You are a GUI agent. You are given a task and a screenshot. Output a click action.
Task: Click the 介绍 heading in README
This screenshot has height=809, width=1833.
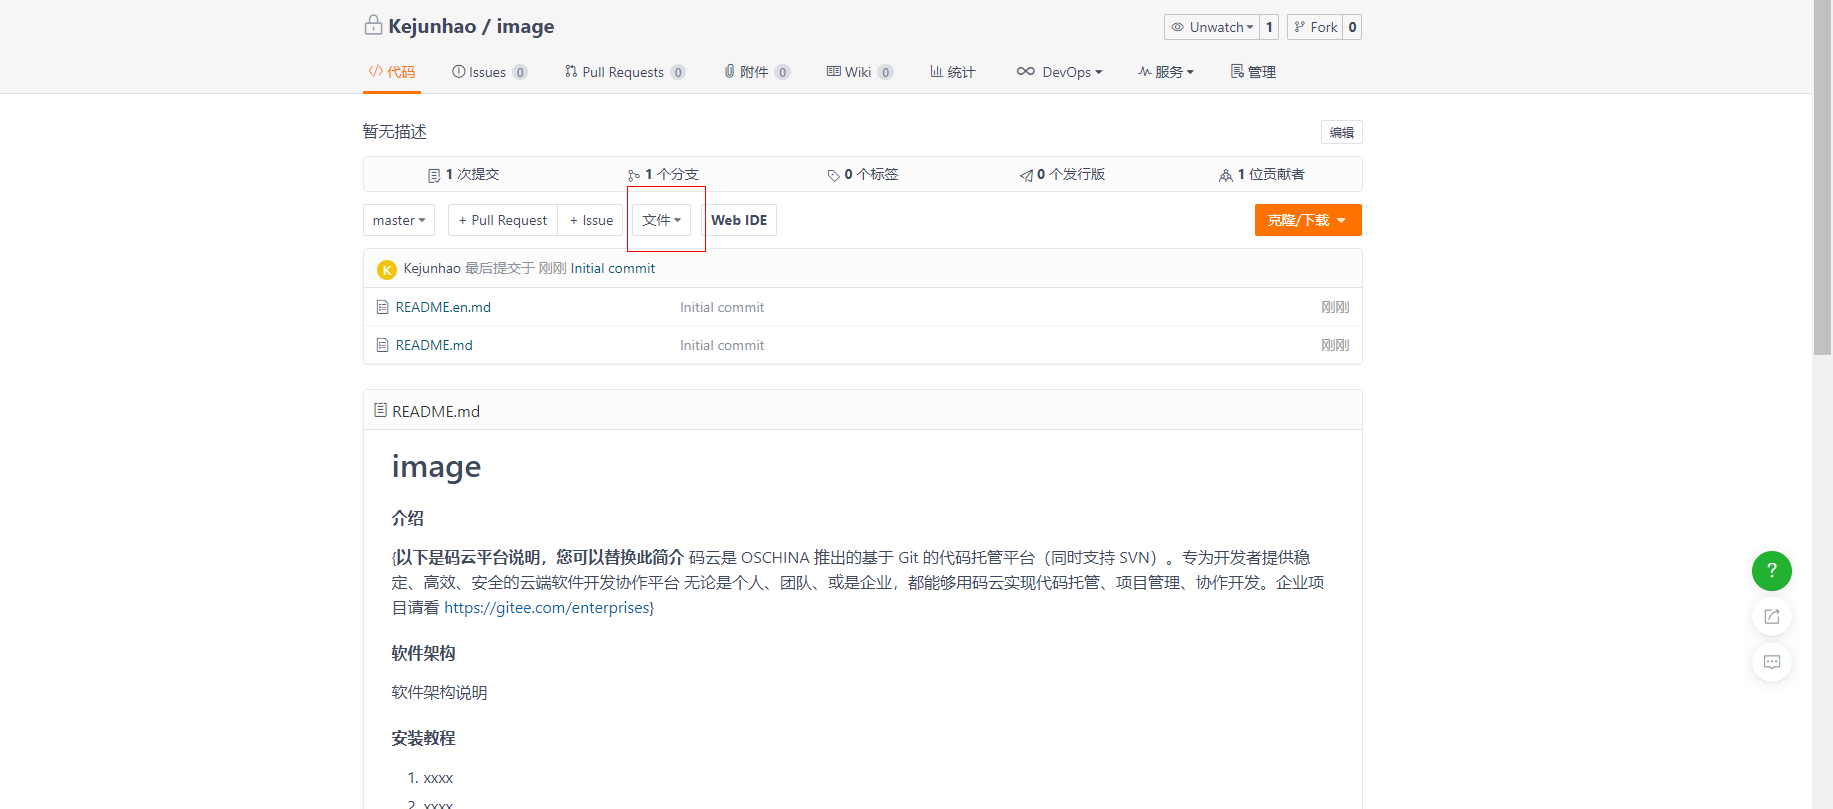click(x=407, y=518)
